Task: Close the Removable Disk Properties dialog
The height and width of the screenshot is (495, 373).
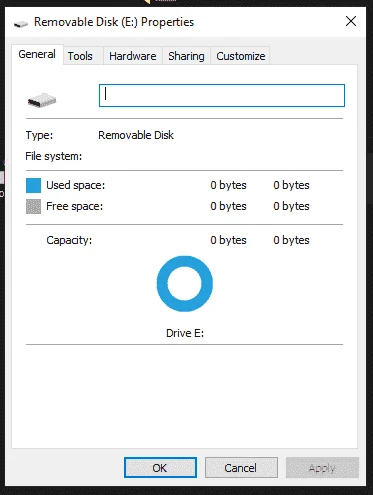Action: (351, 21)
